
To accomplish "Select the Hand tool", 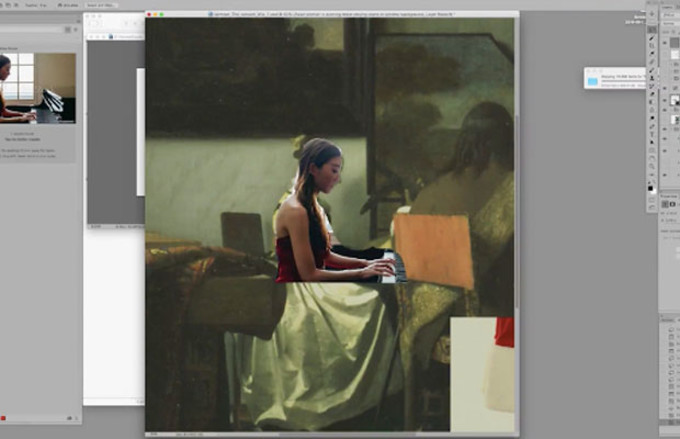I will click(652, 158).
